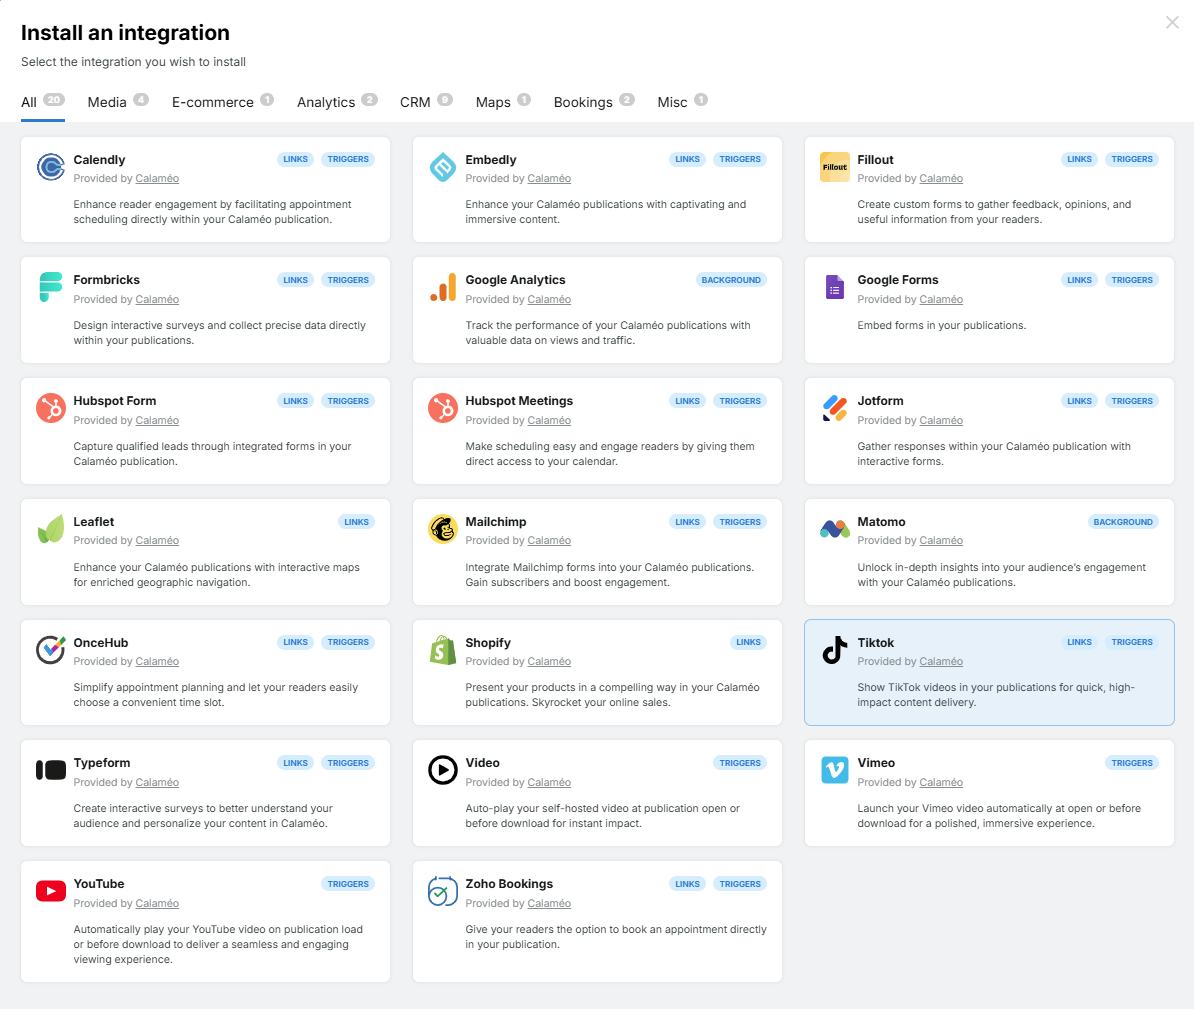Select the Vimeo logo icon
Image resolution: width=1194 pixels, height=1009 pixels.
tap(834, 770)
